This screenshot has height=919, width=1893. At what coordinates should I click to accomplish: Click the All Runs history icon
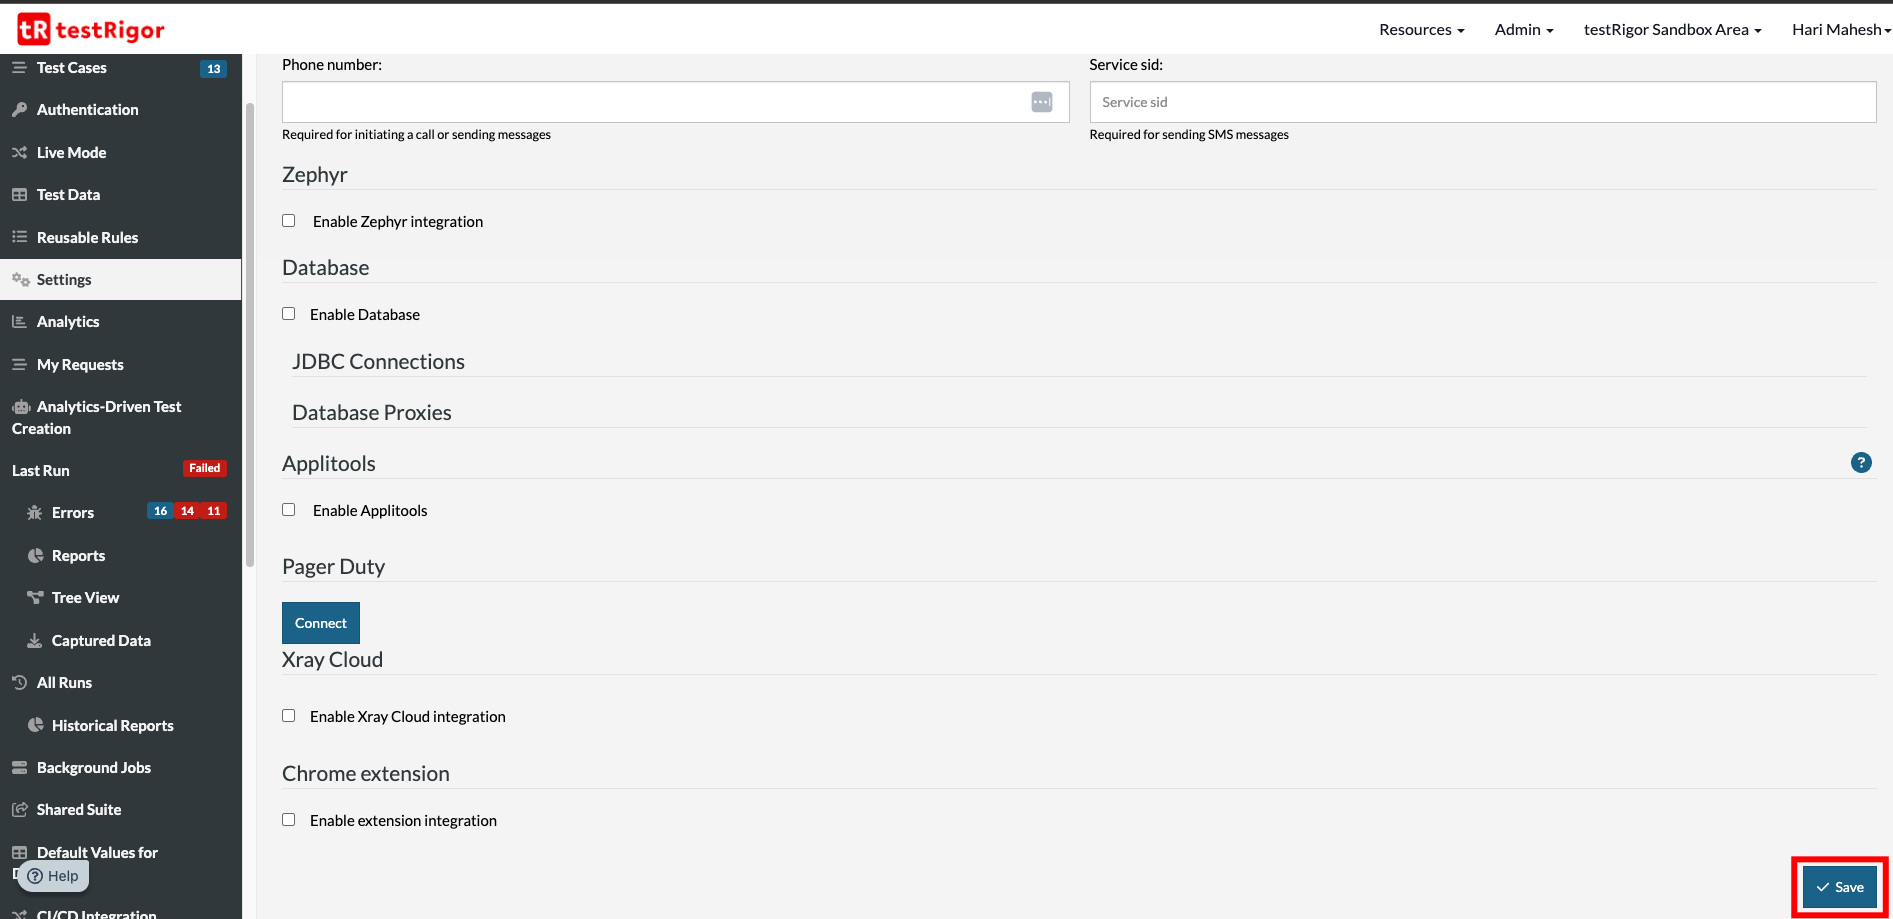click(x=19, y=682)
